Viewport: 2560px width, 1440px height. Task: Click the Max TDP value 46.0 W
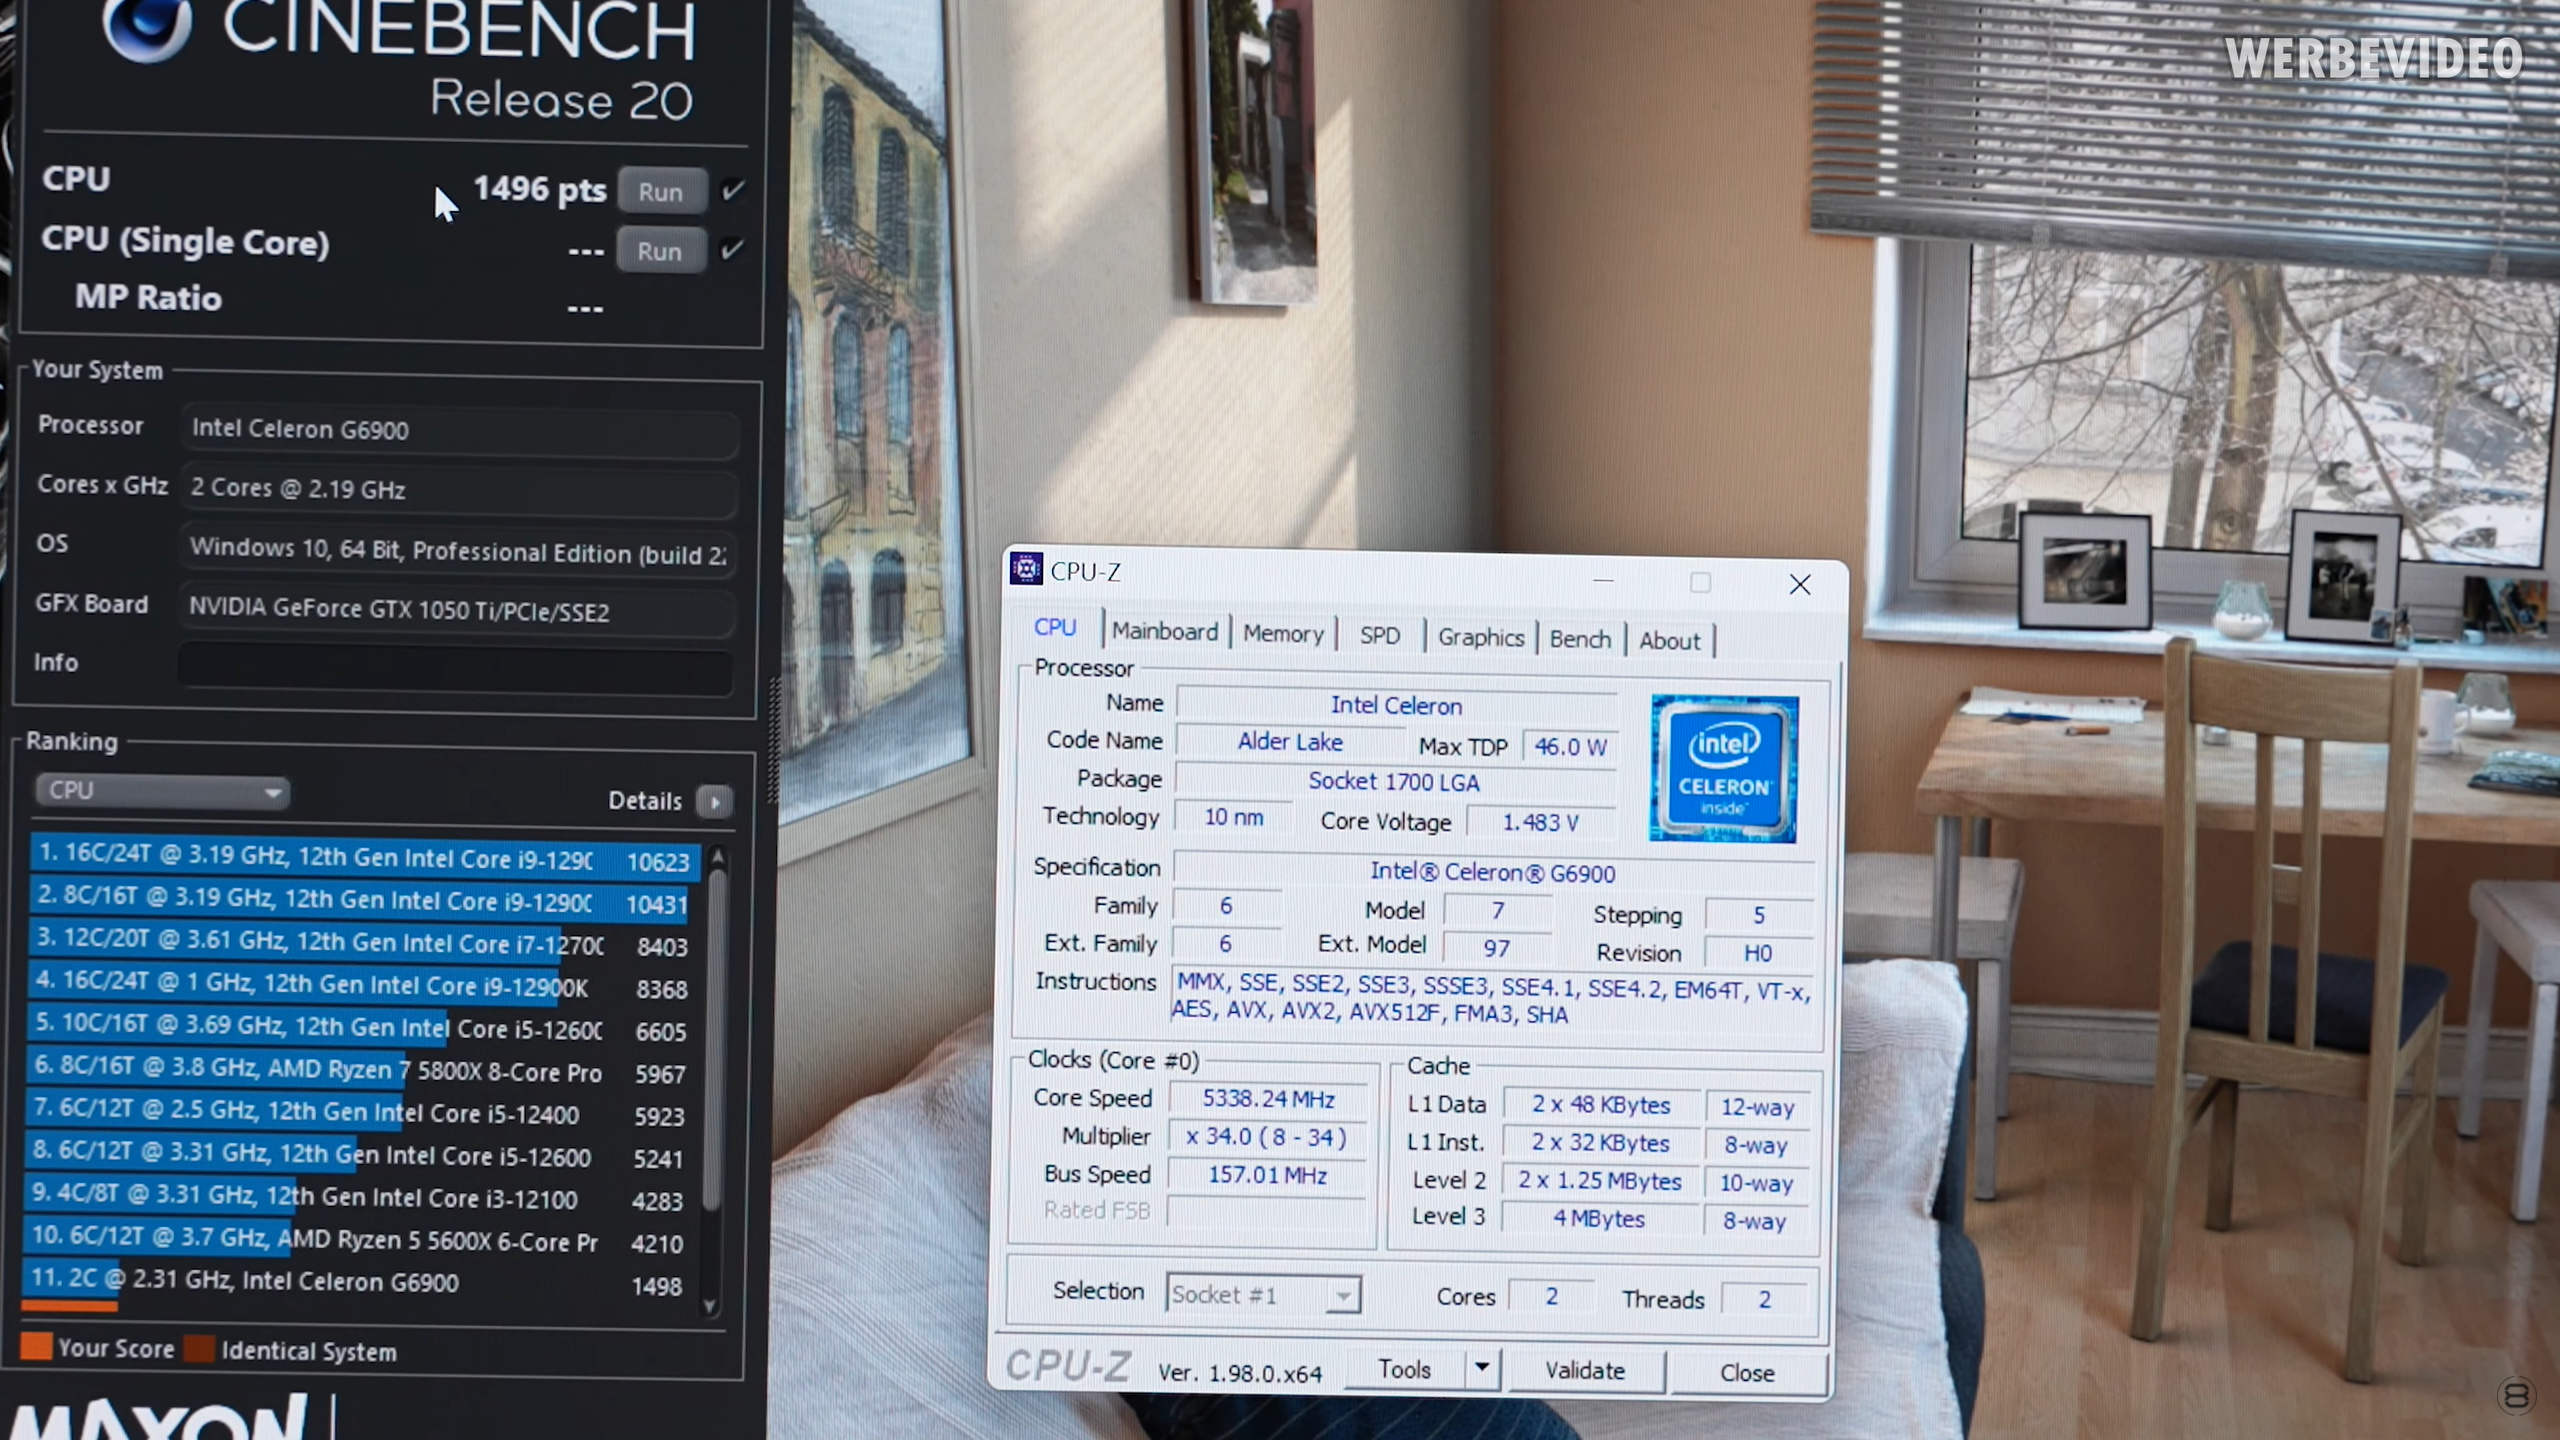coord(1570,747)
